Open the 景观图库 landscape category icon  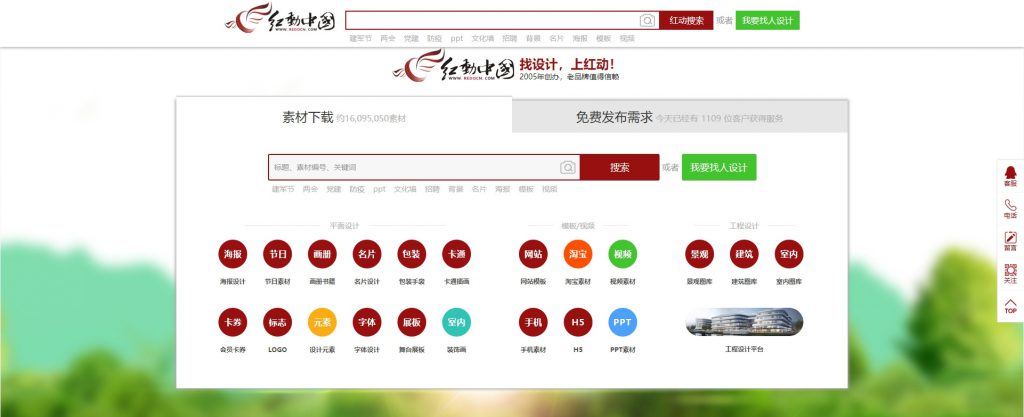click(699, 255)
